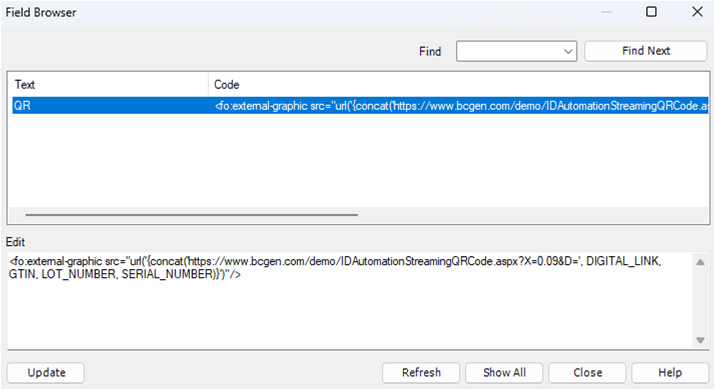Select the QR row in the Text column

point(110,106)
